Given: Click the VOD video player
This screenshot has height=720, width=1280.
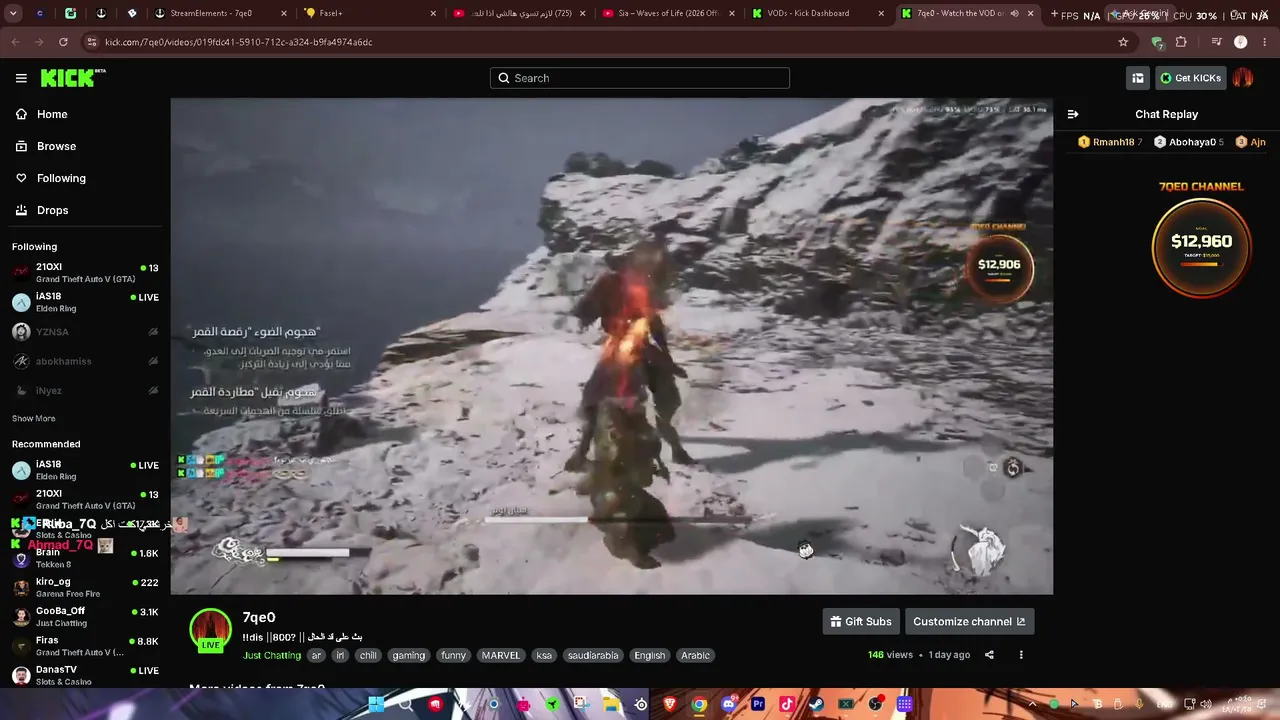Looking at the screenshot, I should [x=612, y=346].
